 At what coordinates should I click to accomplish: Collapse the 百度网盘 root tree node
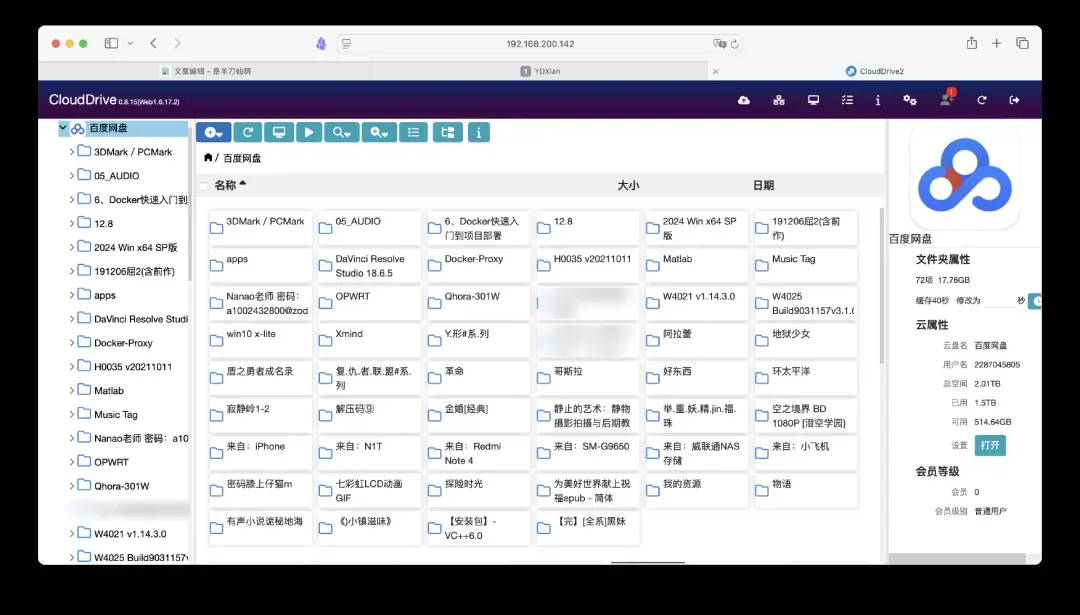63,128
